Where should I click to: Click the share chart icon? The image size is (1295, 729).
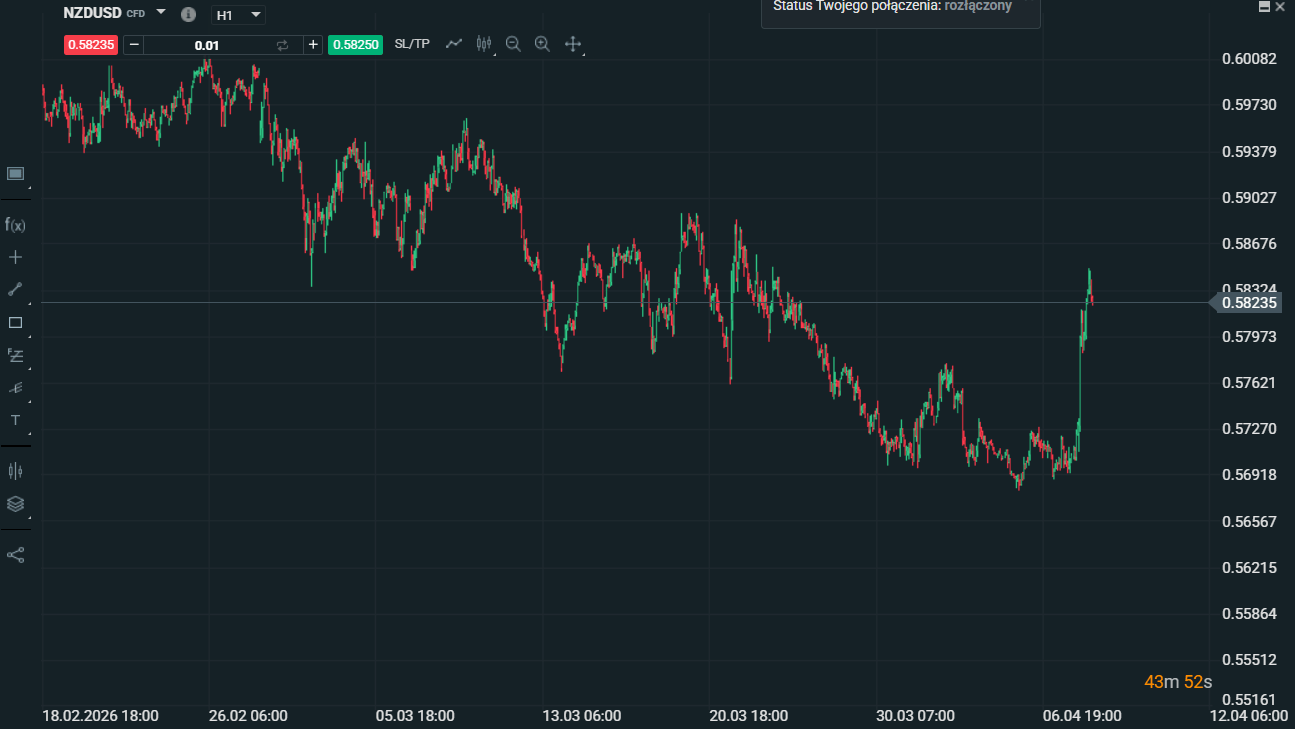click(x=15, y=555)
